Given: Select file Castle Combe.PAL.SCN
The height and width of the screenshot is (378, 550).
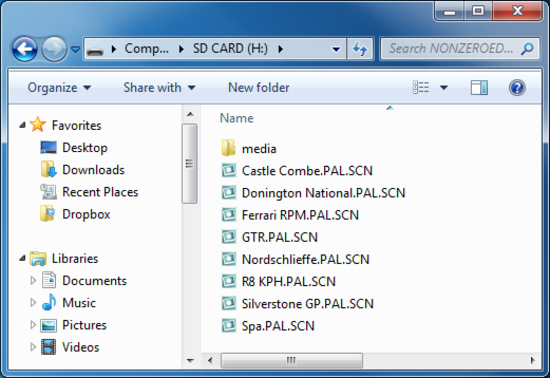Looking at the screenshot, I should point(307,171).
